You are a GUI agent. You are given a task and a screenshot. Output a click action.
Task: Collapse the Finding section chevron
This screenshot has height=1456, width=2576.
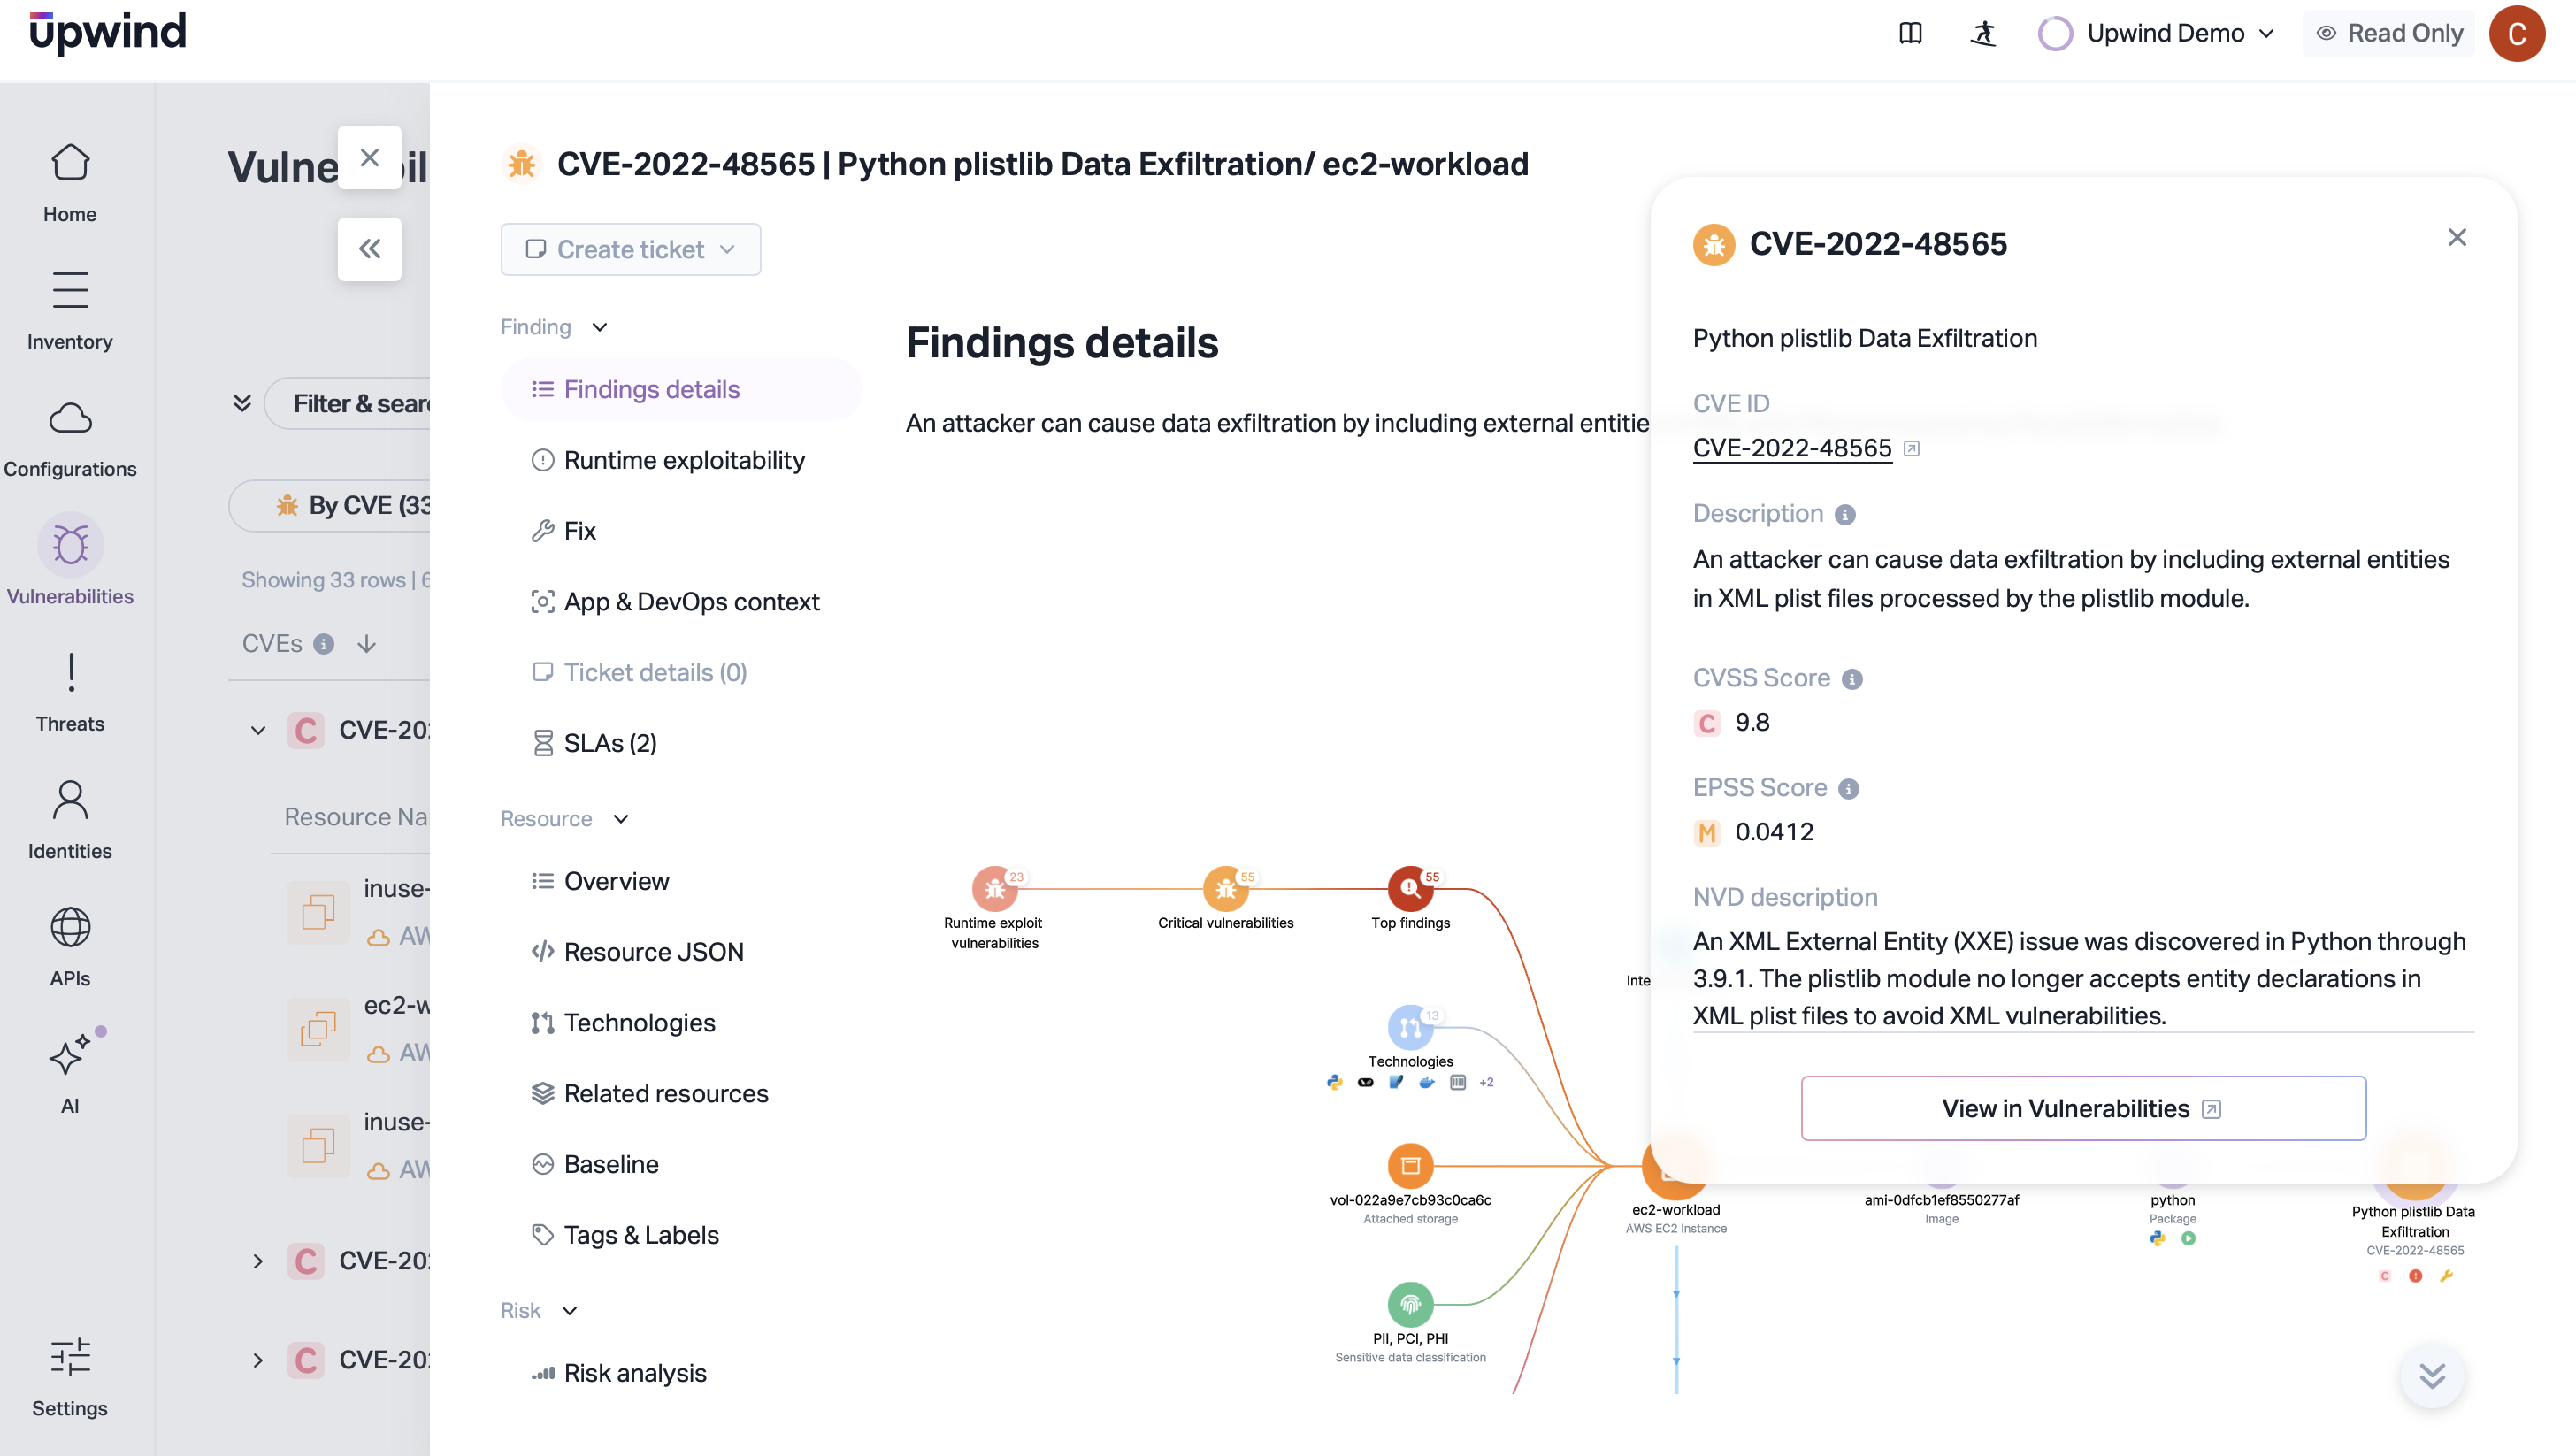[x=600, y=327]
